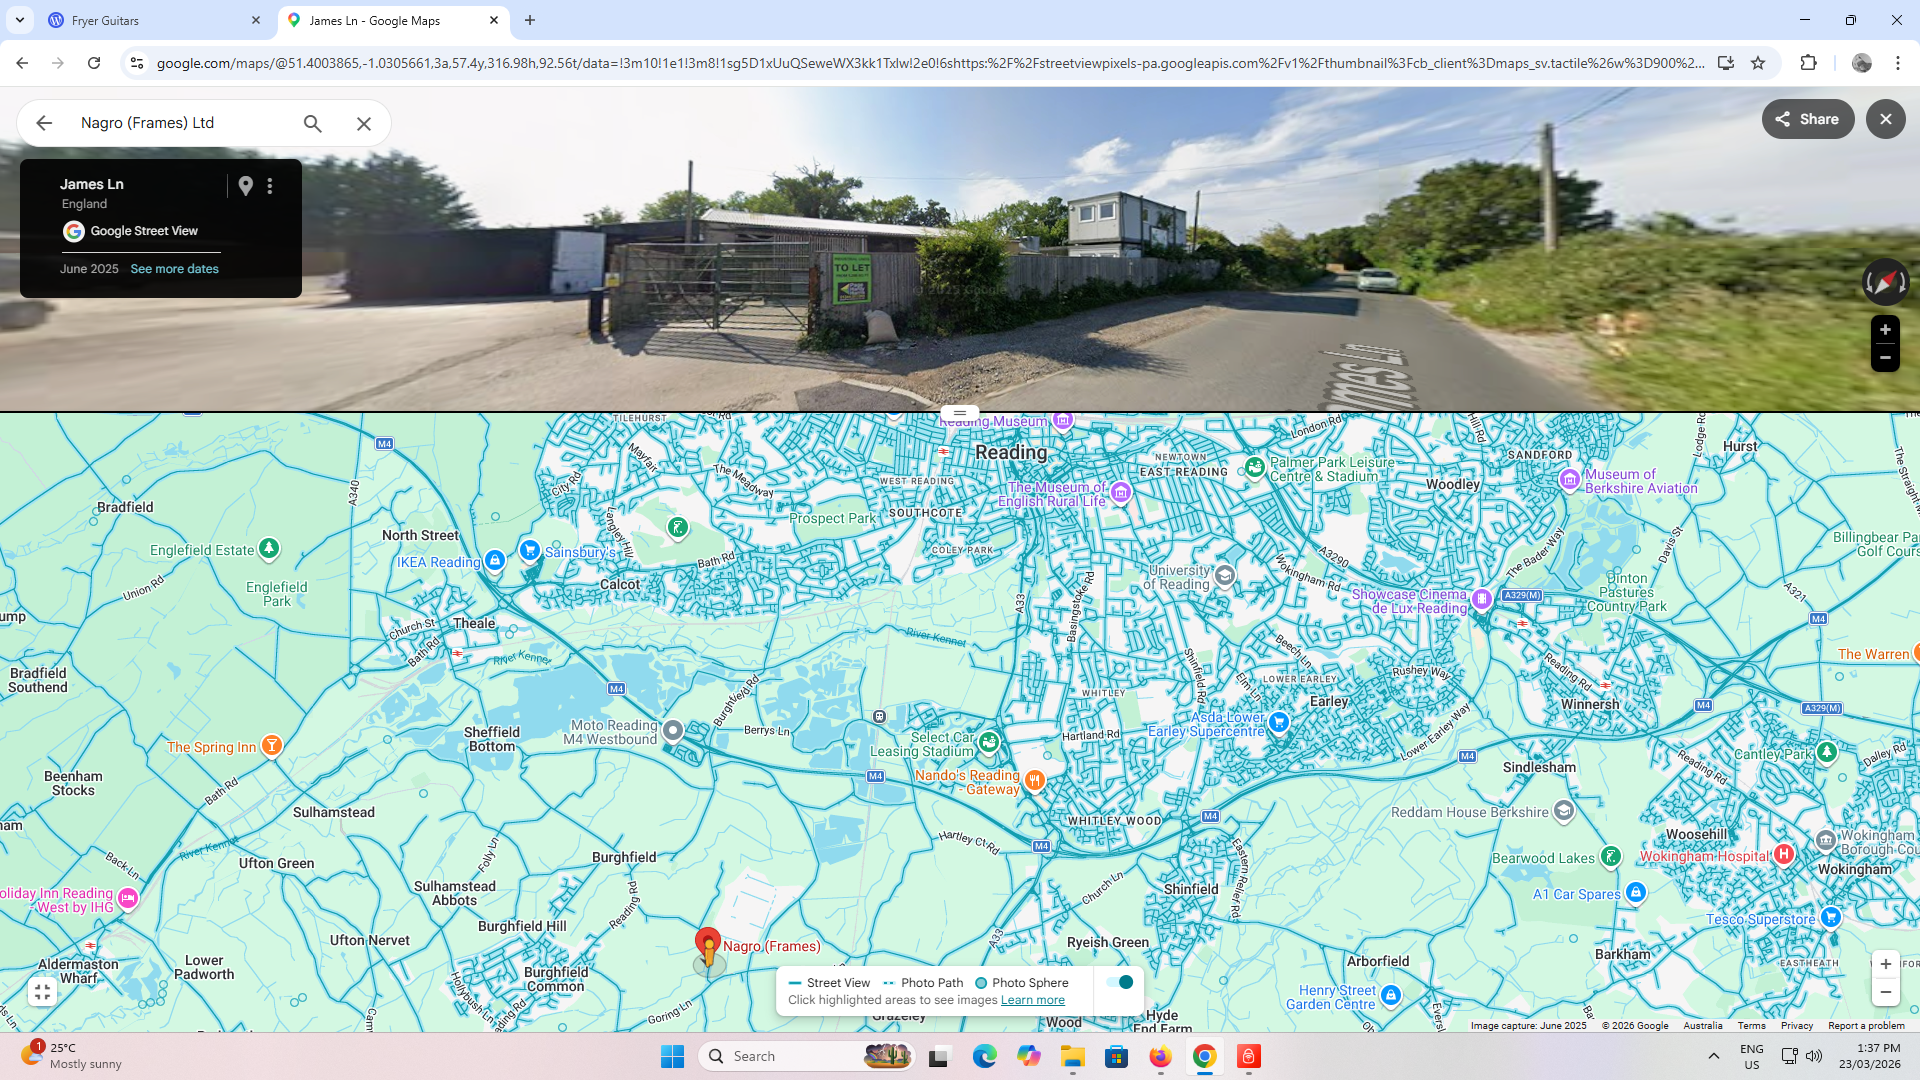Screen dimensions: 1920x1080
Task: Open tab search dropdown in Chrome
Action: tap(19, 20)
